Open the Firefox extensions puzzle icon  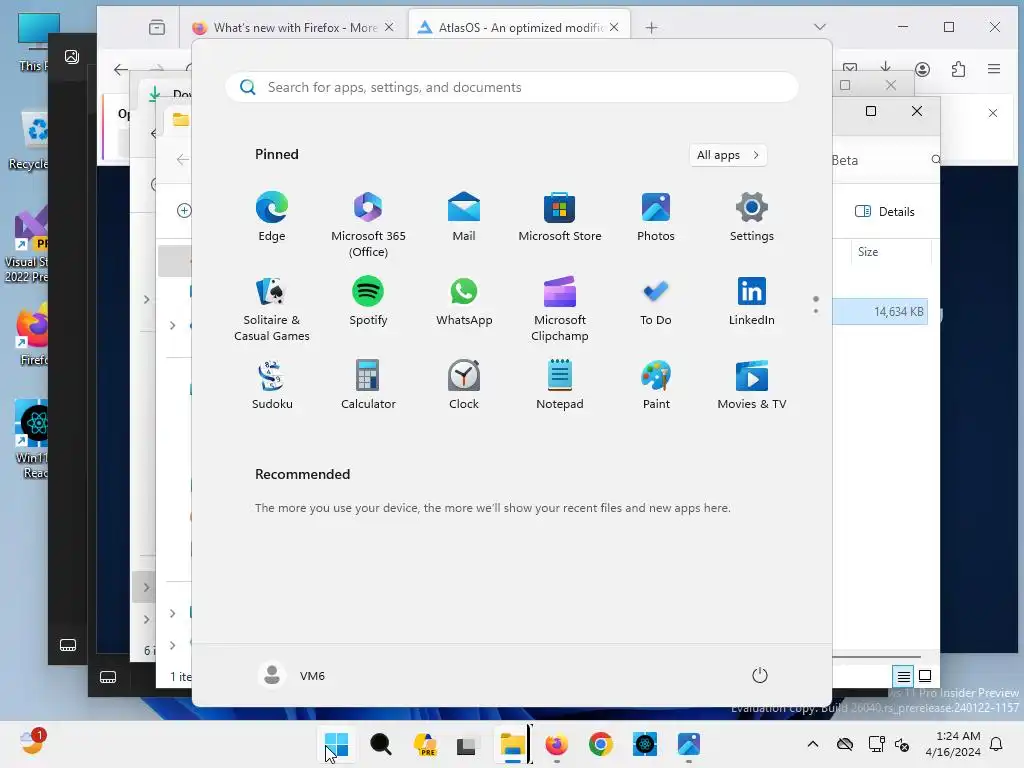(958, 69)
